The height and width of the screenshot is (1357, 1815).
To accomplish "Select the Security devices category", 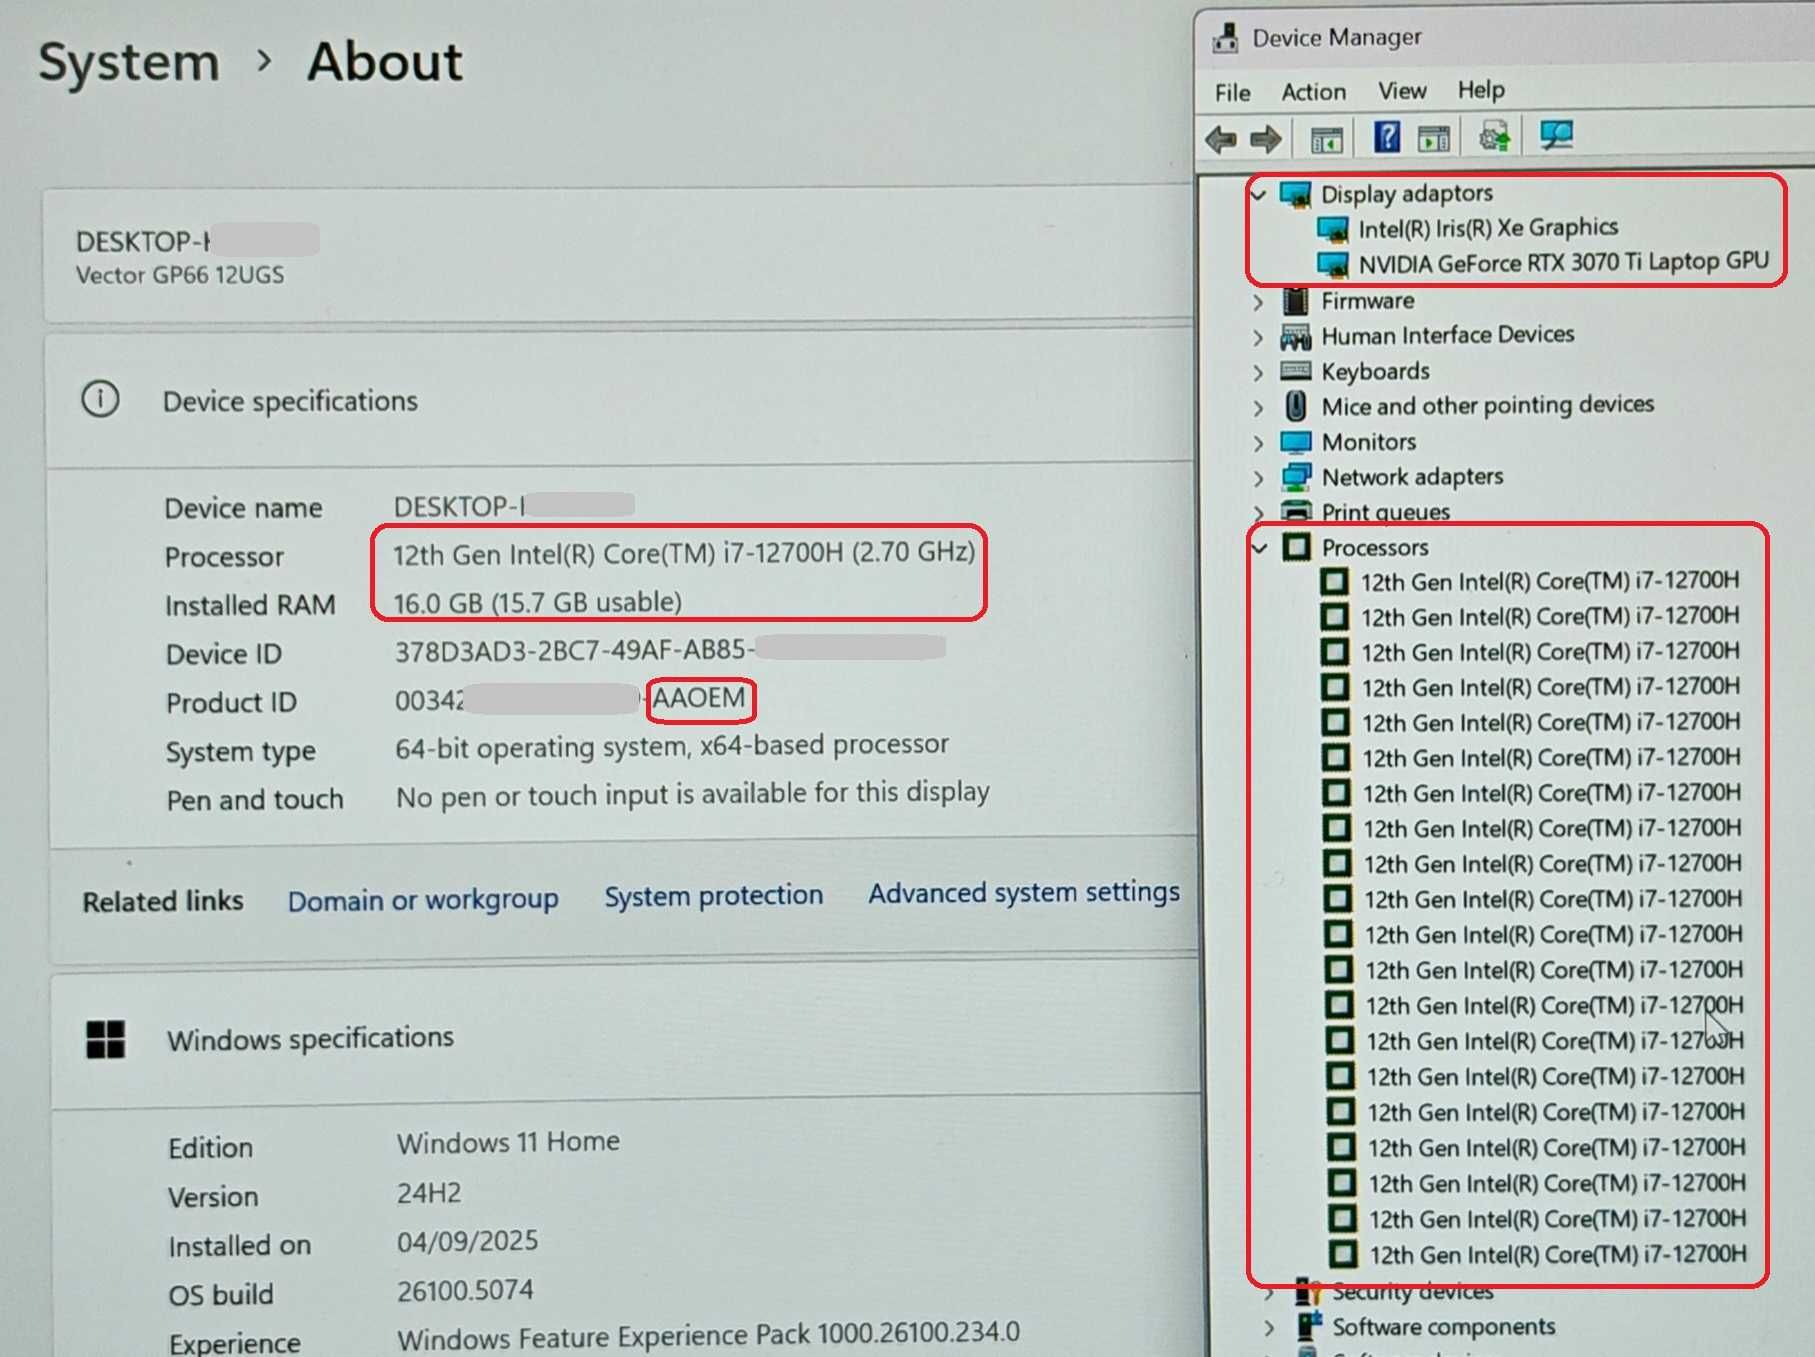I will point(1412,1292).
